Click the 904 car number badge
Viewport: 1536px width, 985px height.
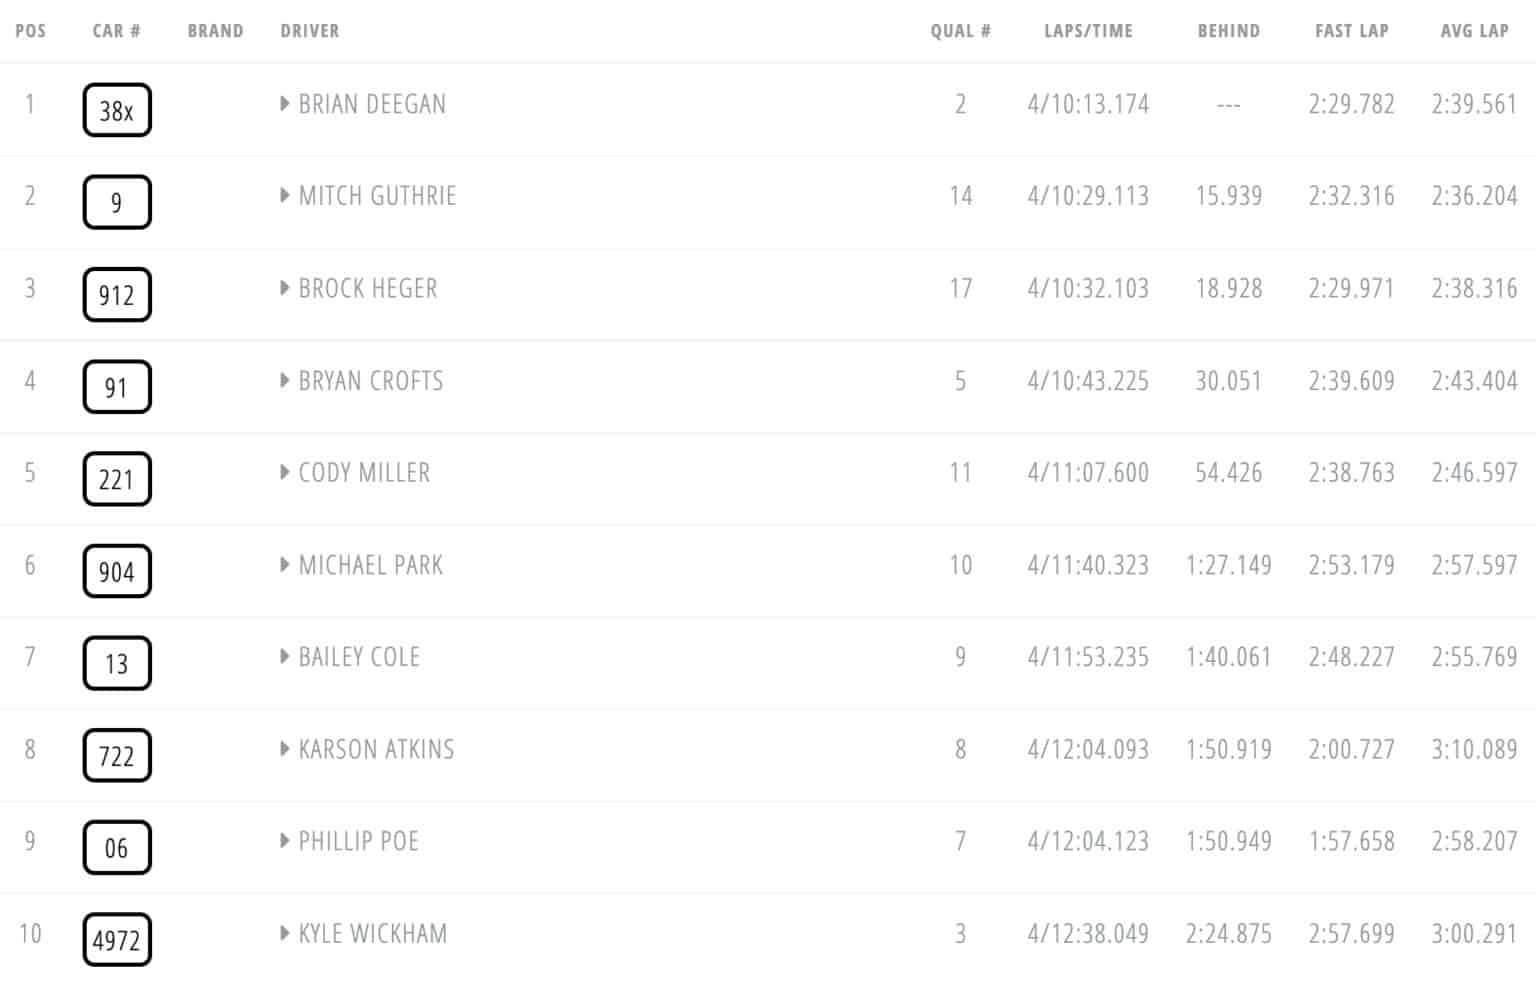[117, 571]
